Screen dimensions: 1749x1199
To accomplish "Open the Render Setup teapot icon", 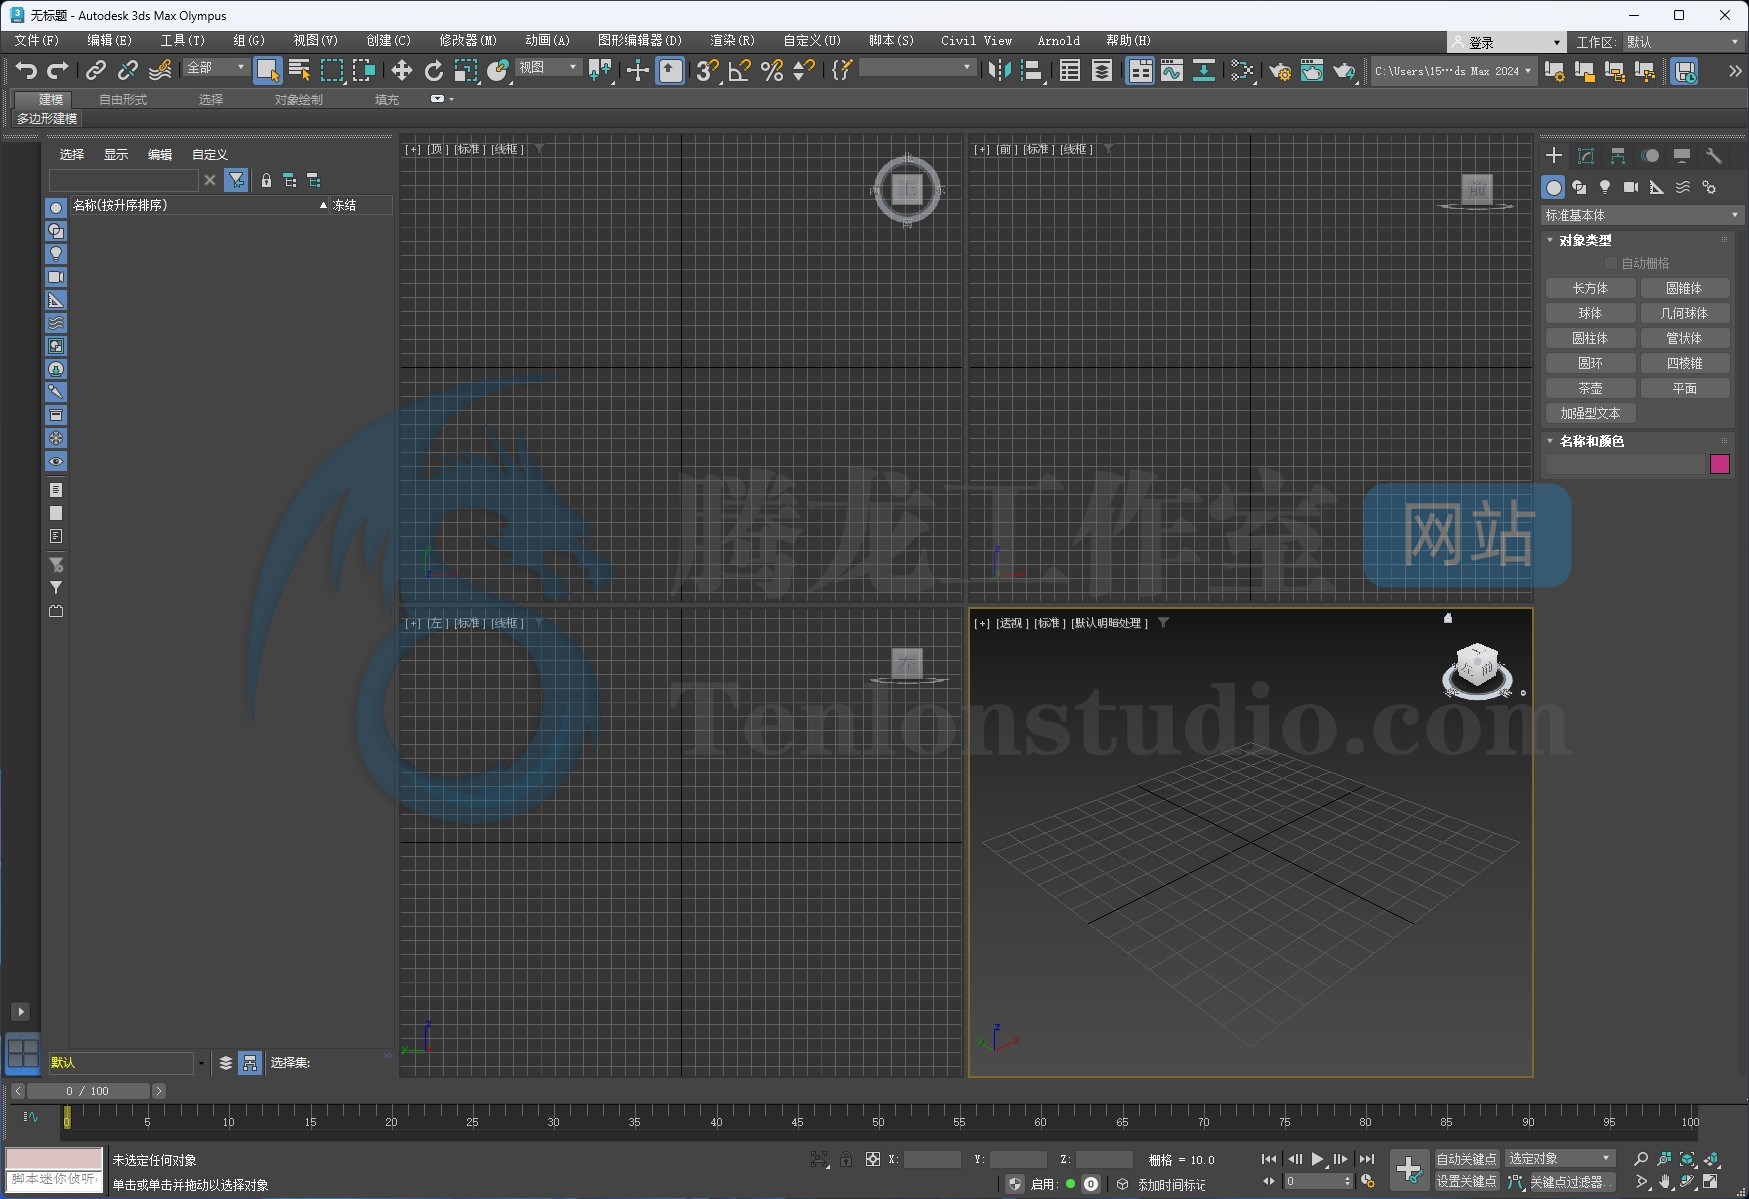I will coord(1279,70).
